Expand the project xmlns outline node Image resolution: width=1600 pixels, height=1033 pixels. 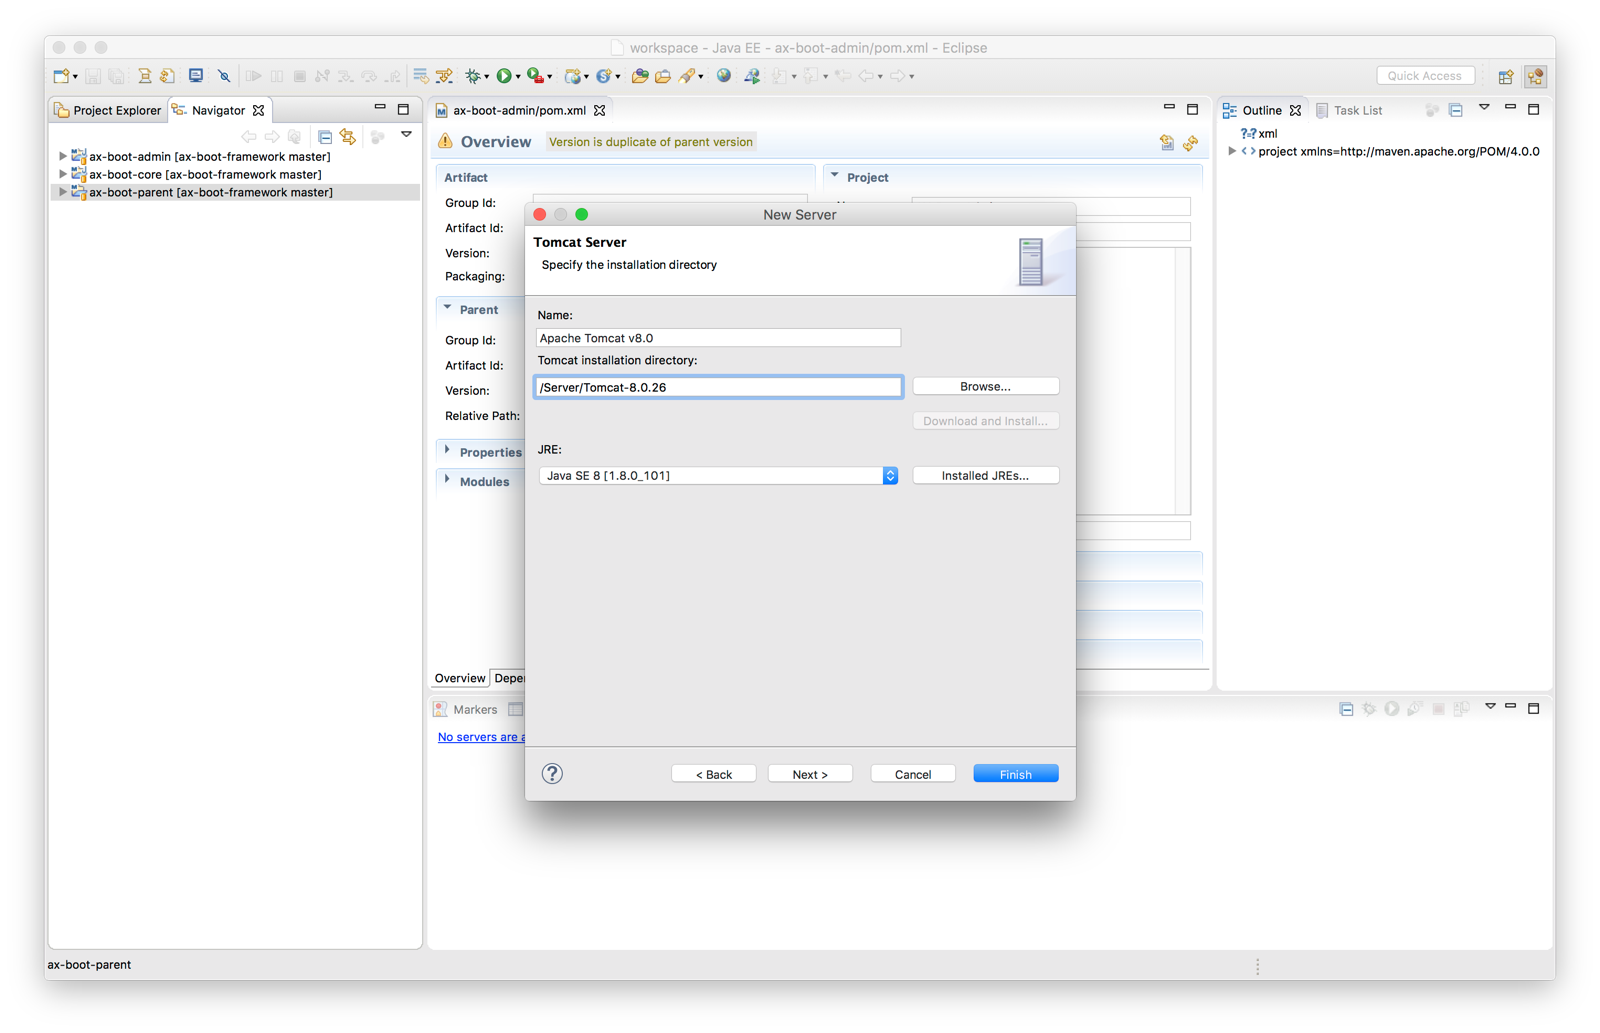[1232, 151]
